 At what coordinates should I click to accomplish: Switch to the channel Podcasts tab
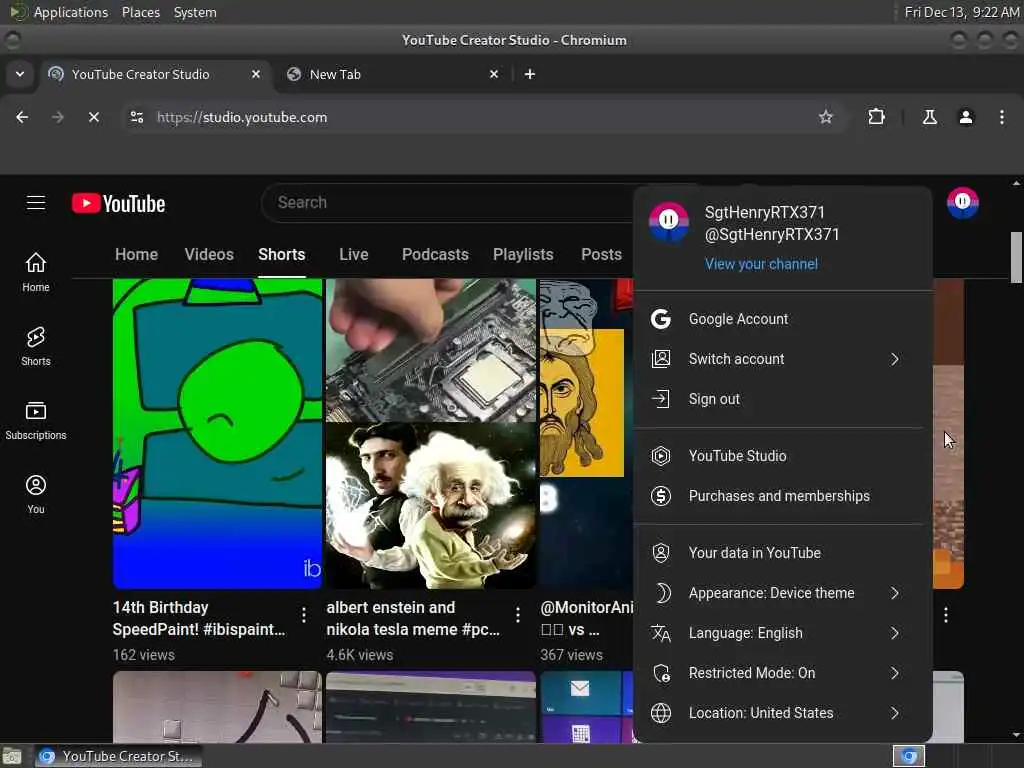tap(435, 255)
